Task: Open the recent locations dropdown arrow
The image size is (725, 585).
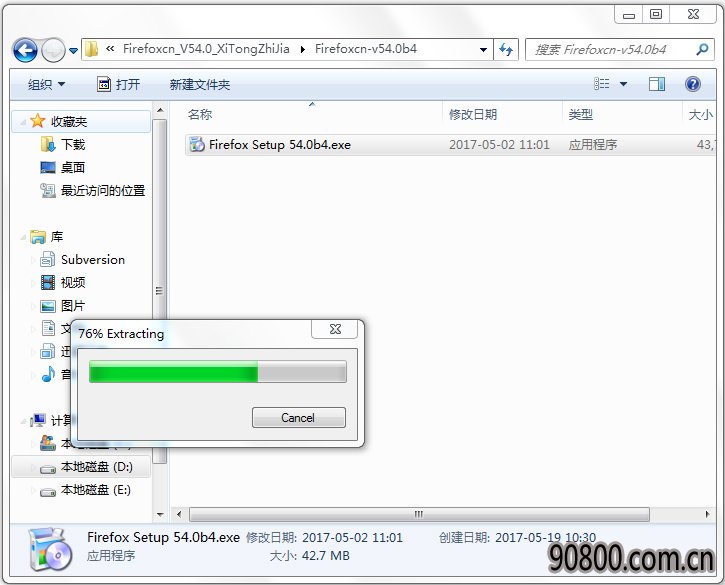Action: coord(73,50)
